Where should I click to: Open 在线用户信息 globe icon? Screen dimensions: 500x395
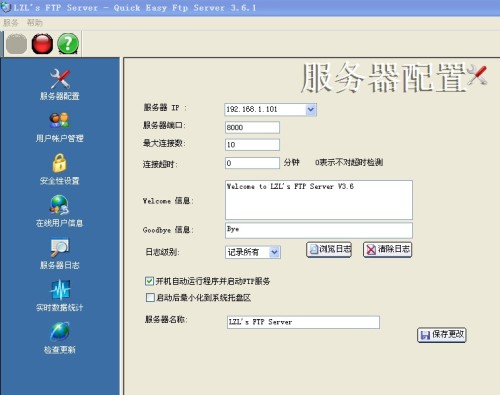(x=60, y=205)
